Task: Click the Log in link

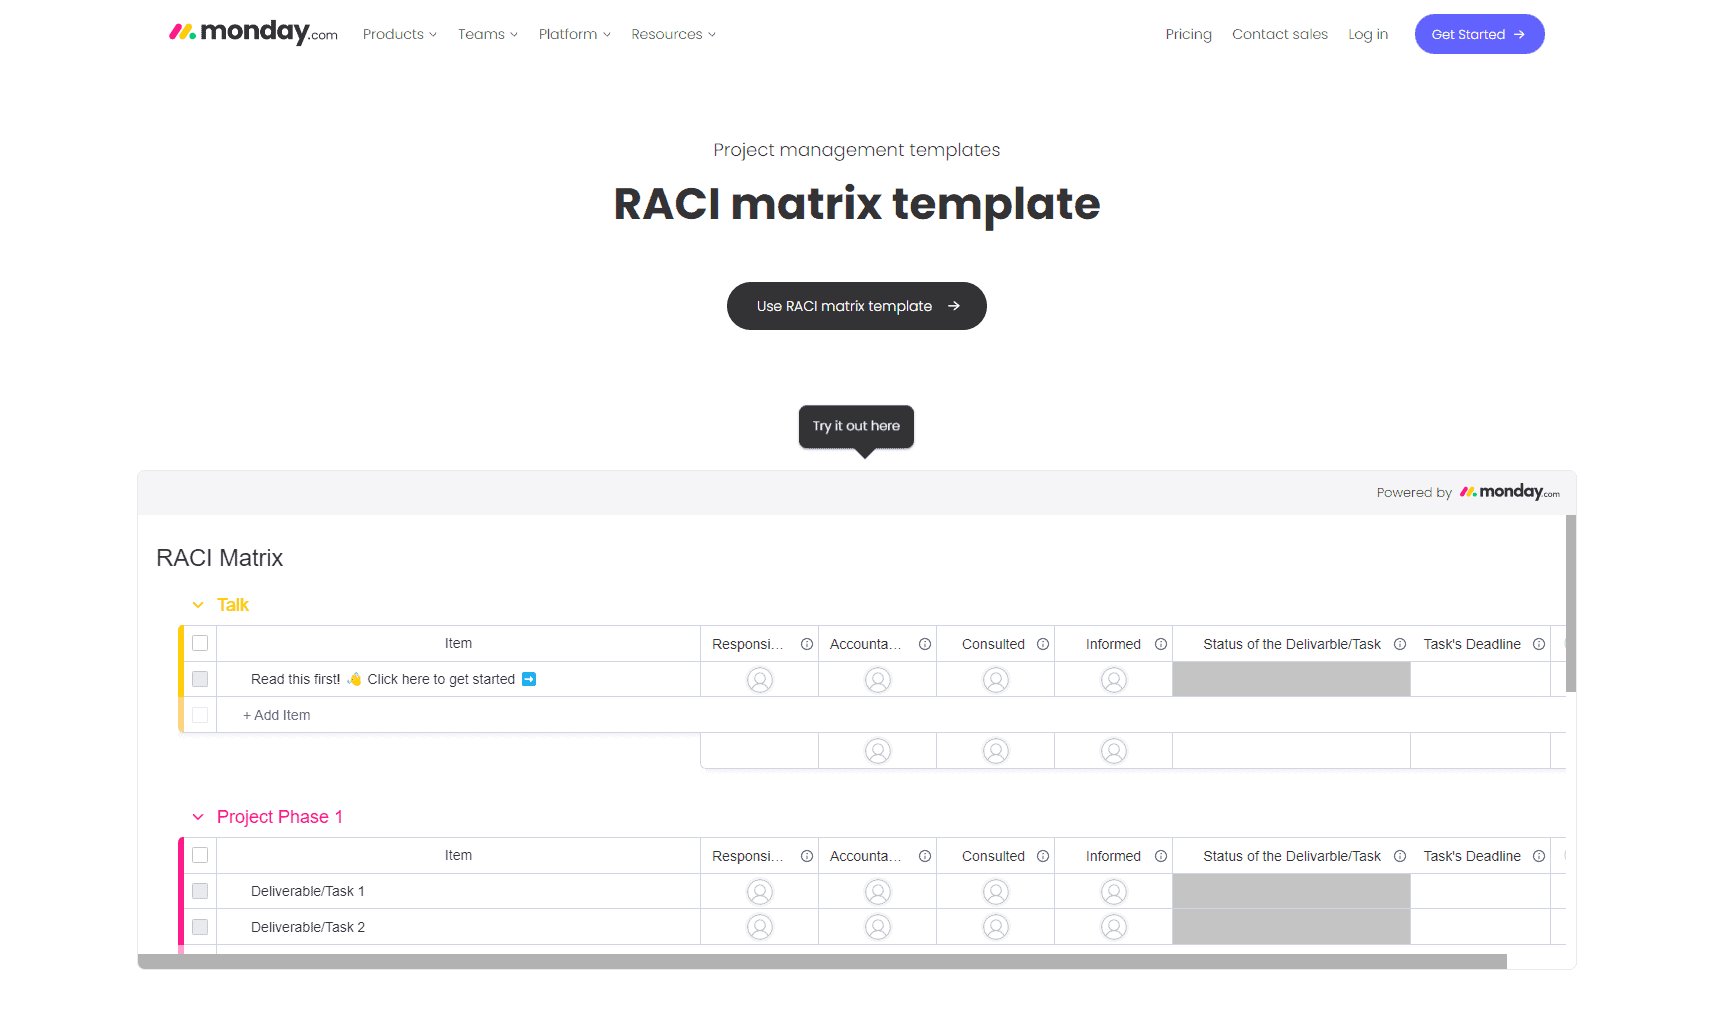Action: pos(1367,33)
